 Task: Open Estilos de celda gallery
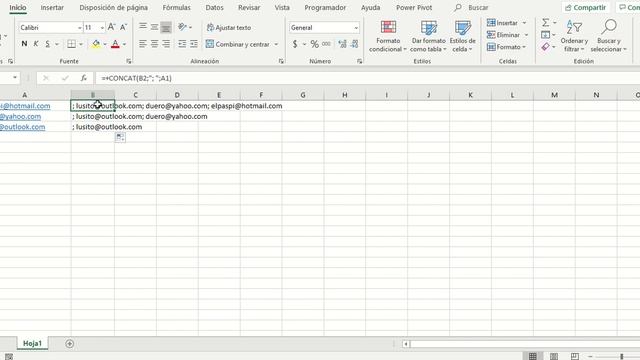click(462, 36)
